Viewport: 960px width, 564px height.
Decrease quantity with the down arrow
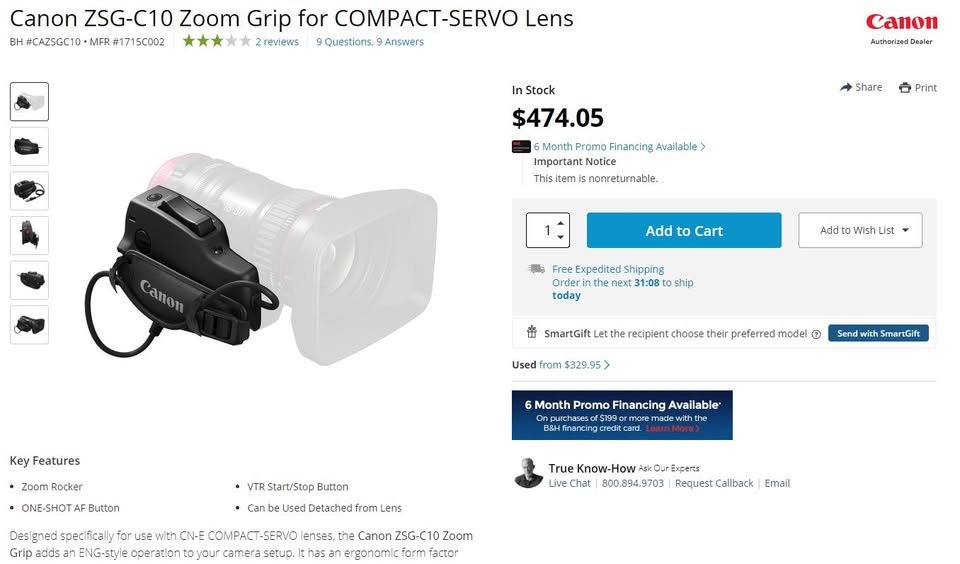pyautogui.click(x=561, y=237)
